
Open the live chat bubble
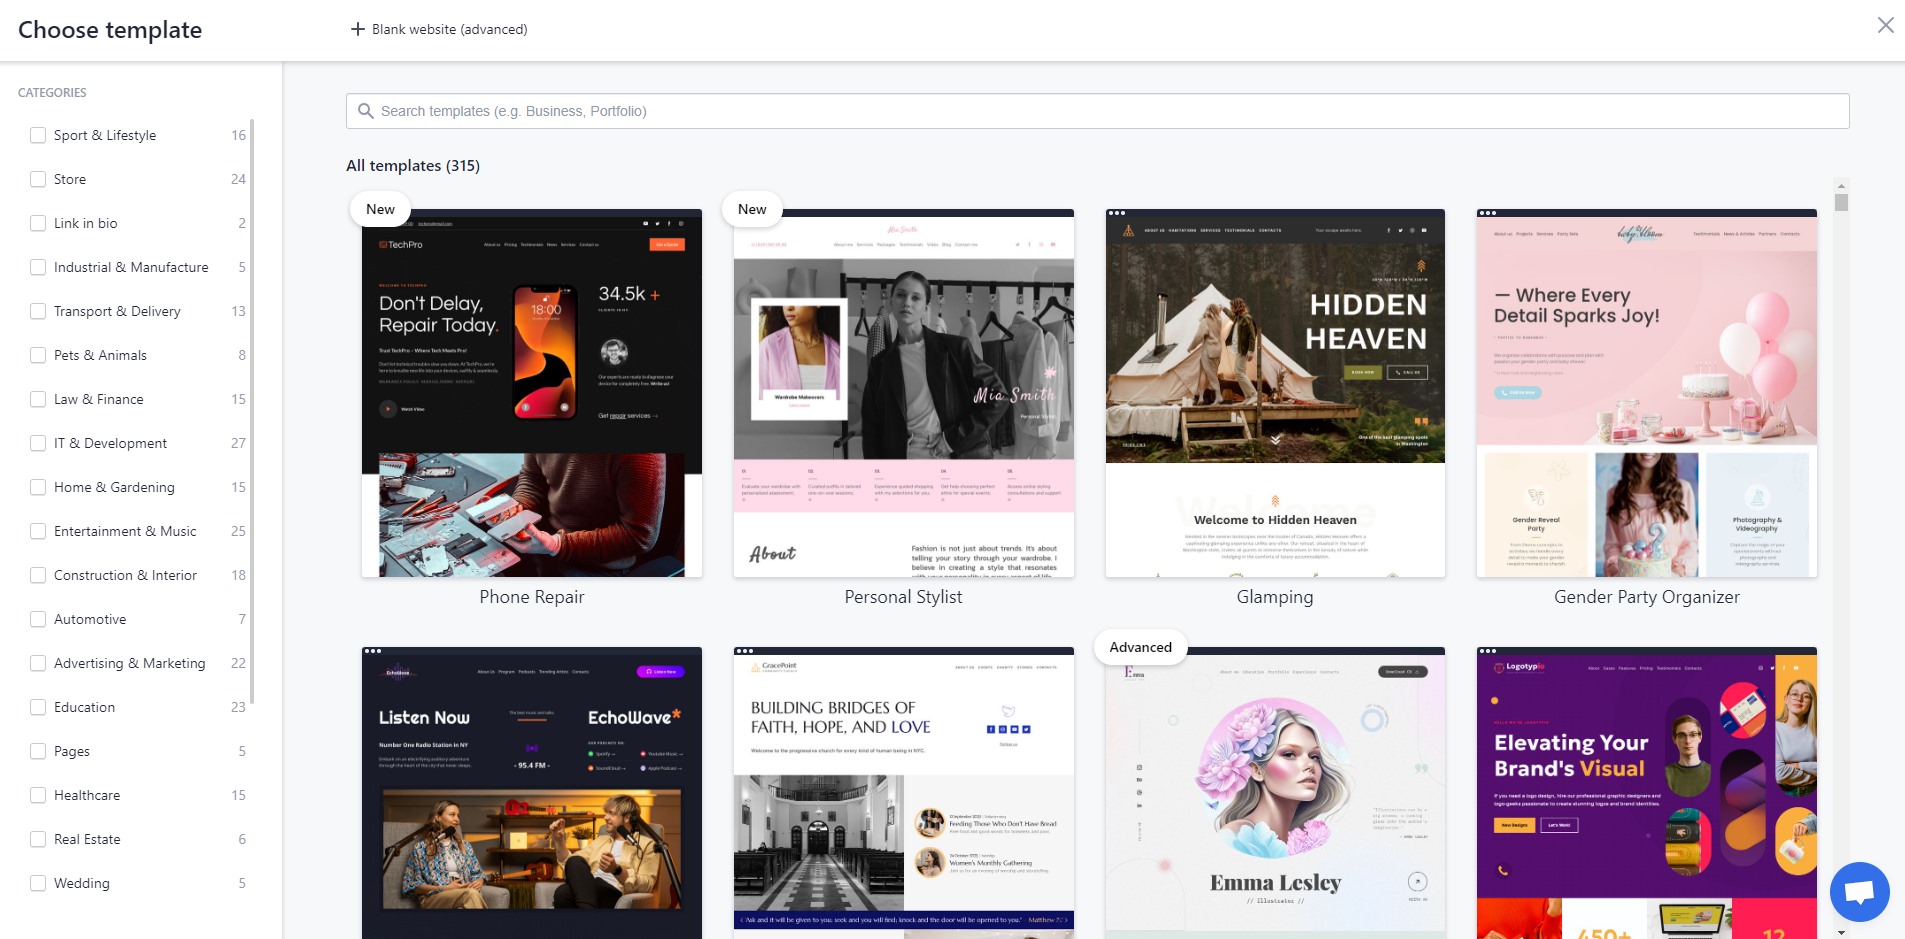[1859, 892]
